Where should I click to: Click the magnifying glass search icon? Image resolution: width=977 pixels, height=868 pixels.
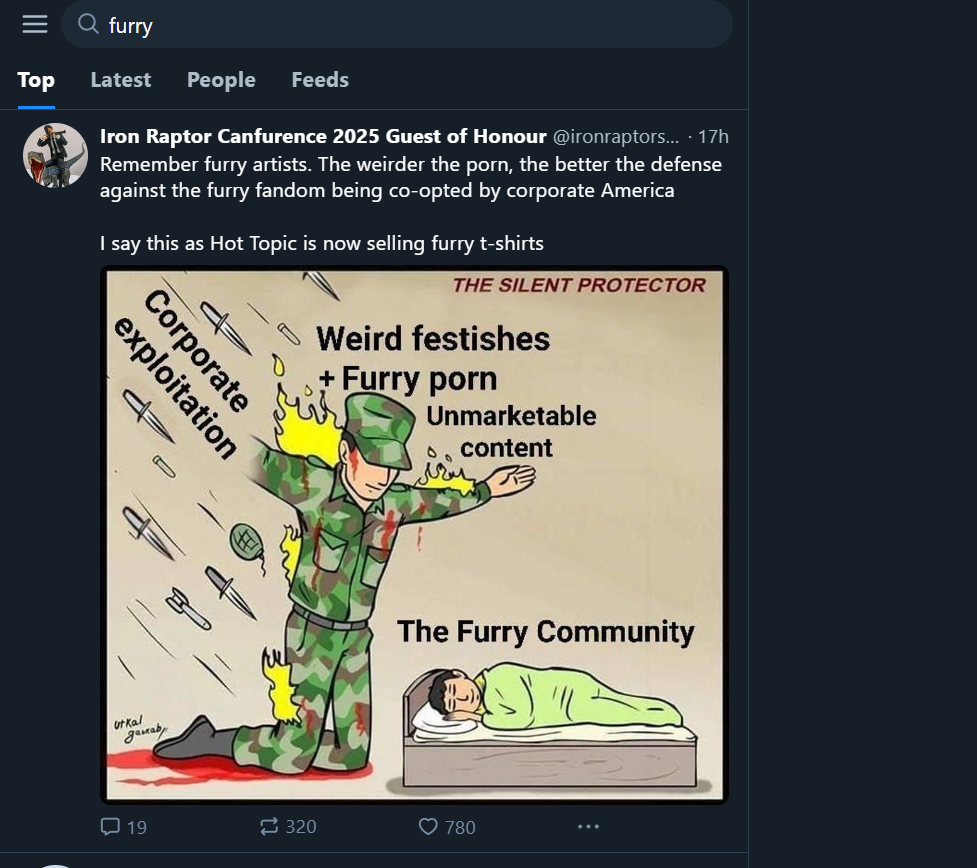coord(88,24)
